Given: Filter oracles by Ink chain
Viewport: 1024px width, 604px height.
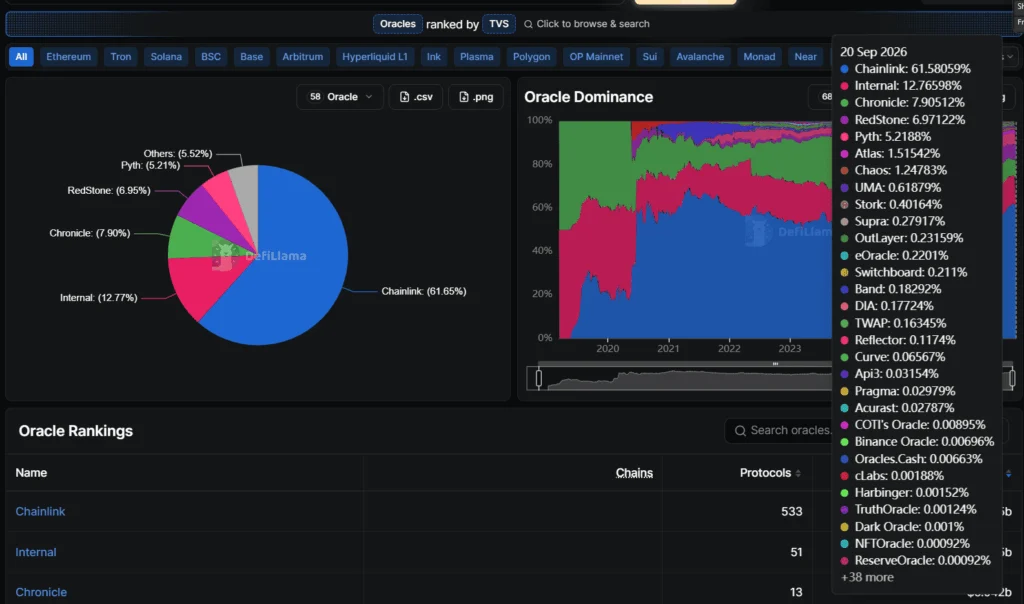Looking at the screenshot, I should (434, 57).
